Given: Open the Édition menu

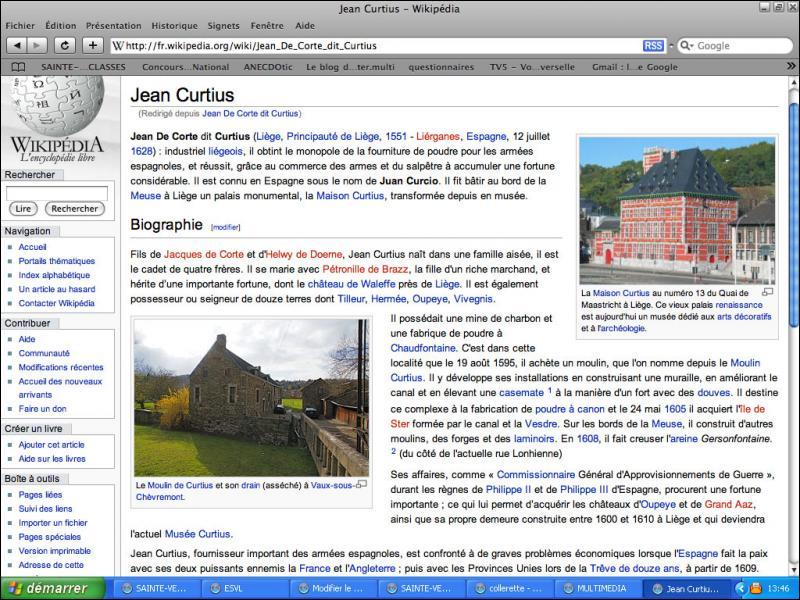Looking at the screenshot, I should 61,26.
